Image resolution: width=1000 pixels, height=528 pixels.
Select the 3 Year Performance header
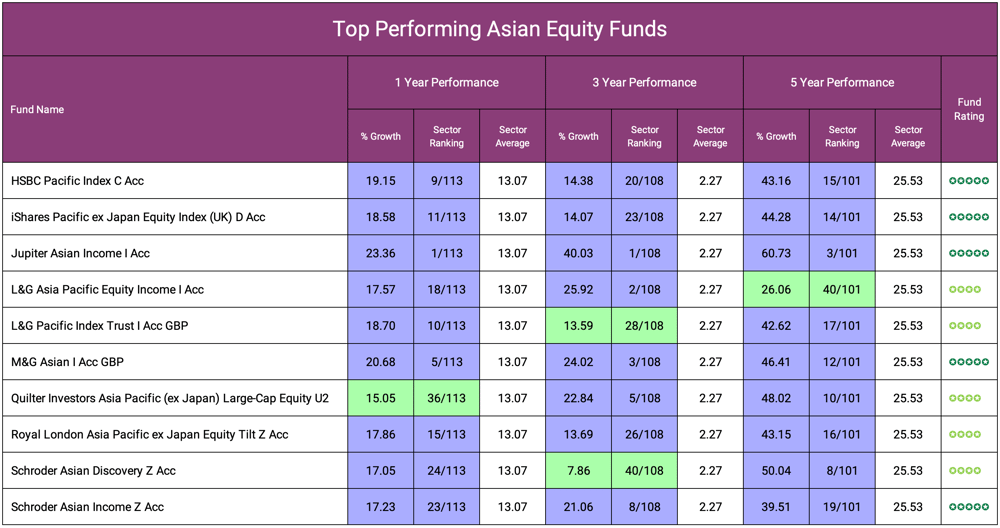[x=644, y=82]
